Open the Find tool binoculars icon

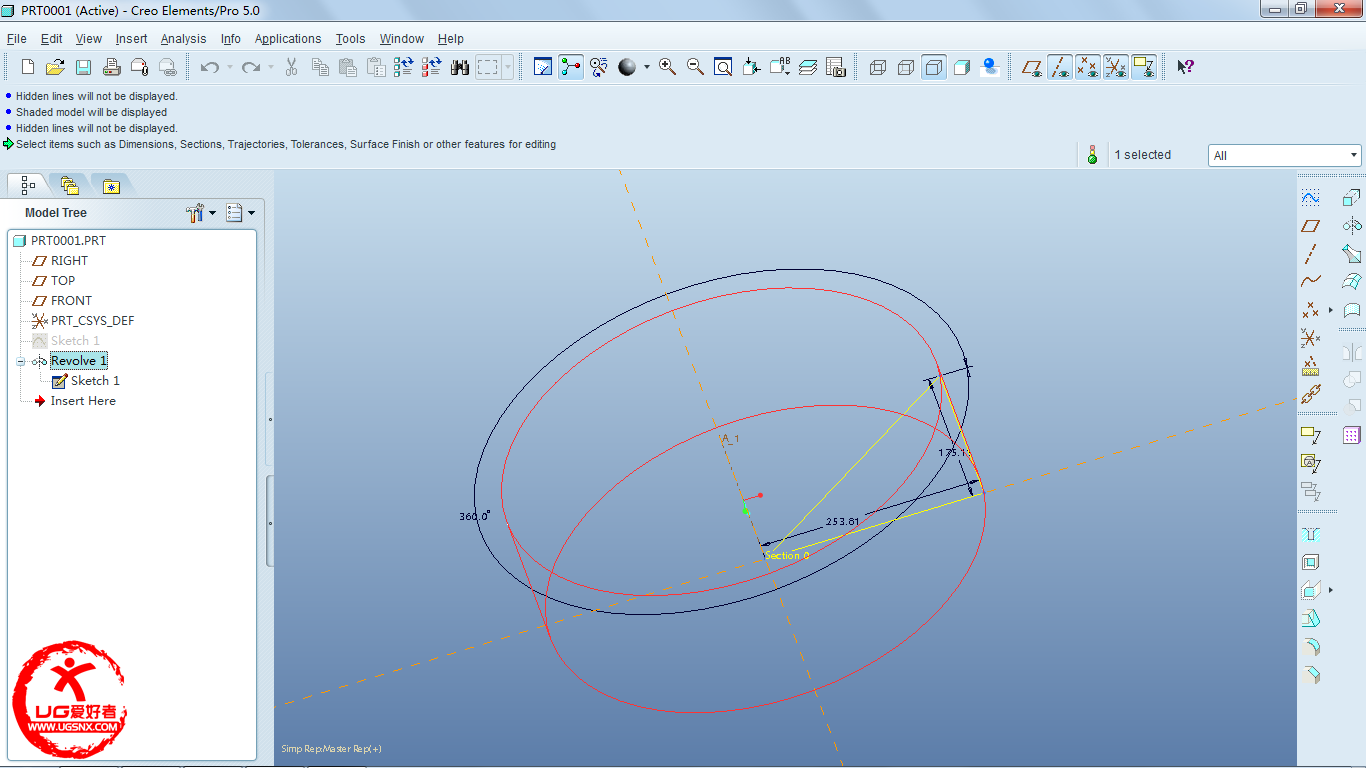coord(460,67)
